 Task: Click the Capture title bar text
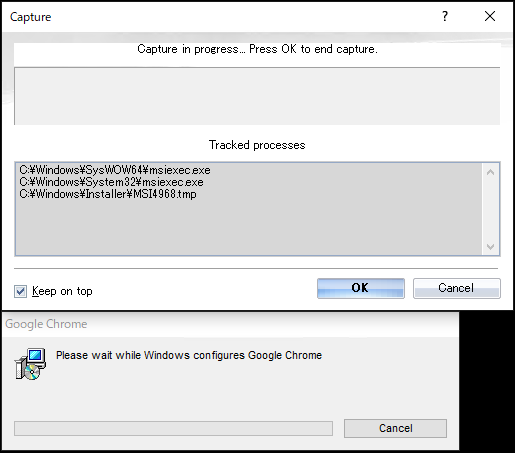tap(31, 17)
